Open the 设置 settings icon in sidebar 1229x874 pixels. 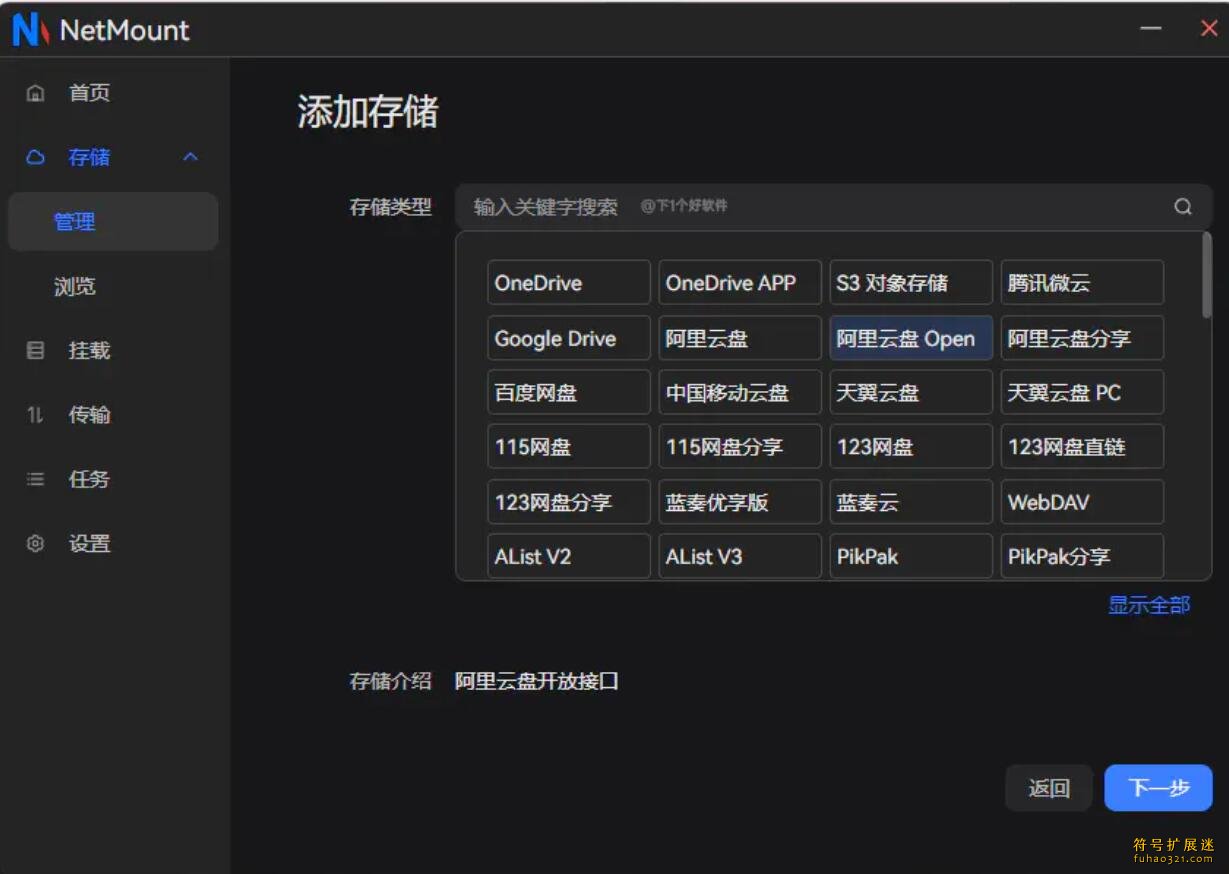[x=35, y=543]
